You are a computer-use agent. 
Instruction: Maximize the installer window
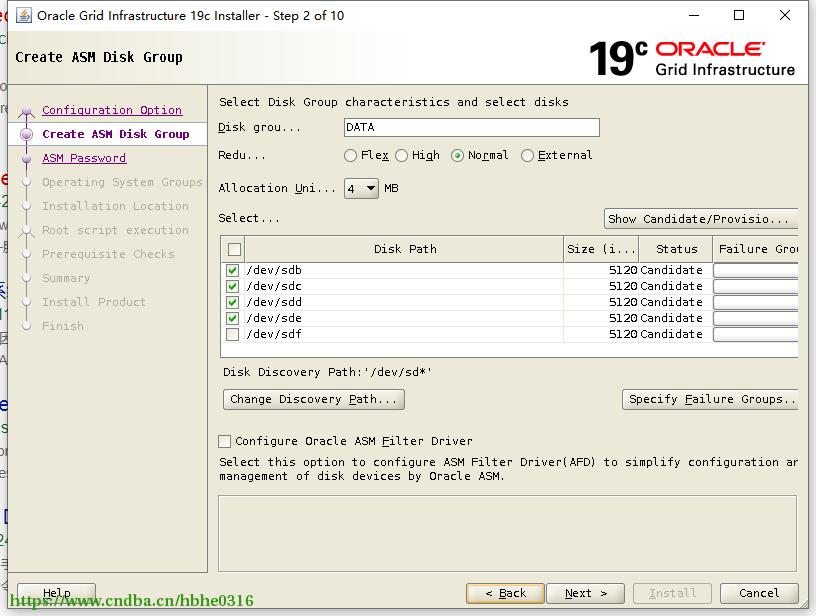click(739, 16)
